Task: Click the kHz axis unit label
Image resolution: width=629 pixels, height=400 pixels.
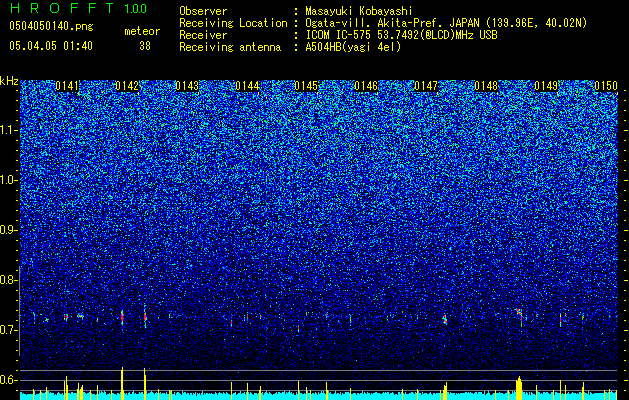Action: click(x=9, y=81)
